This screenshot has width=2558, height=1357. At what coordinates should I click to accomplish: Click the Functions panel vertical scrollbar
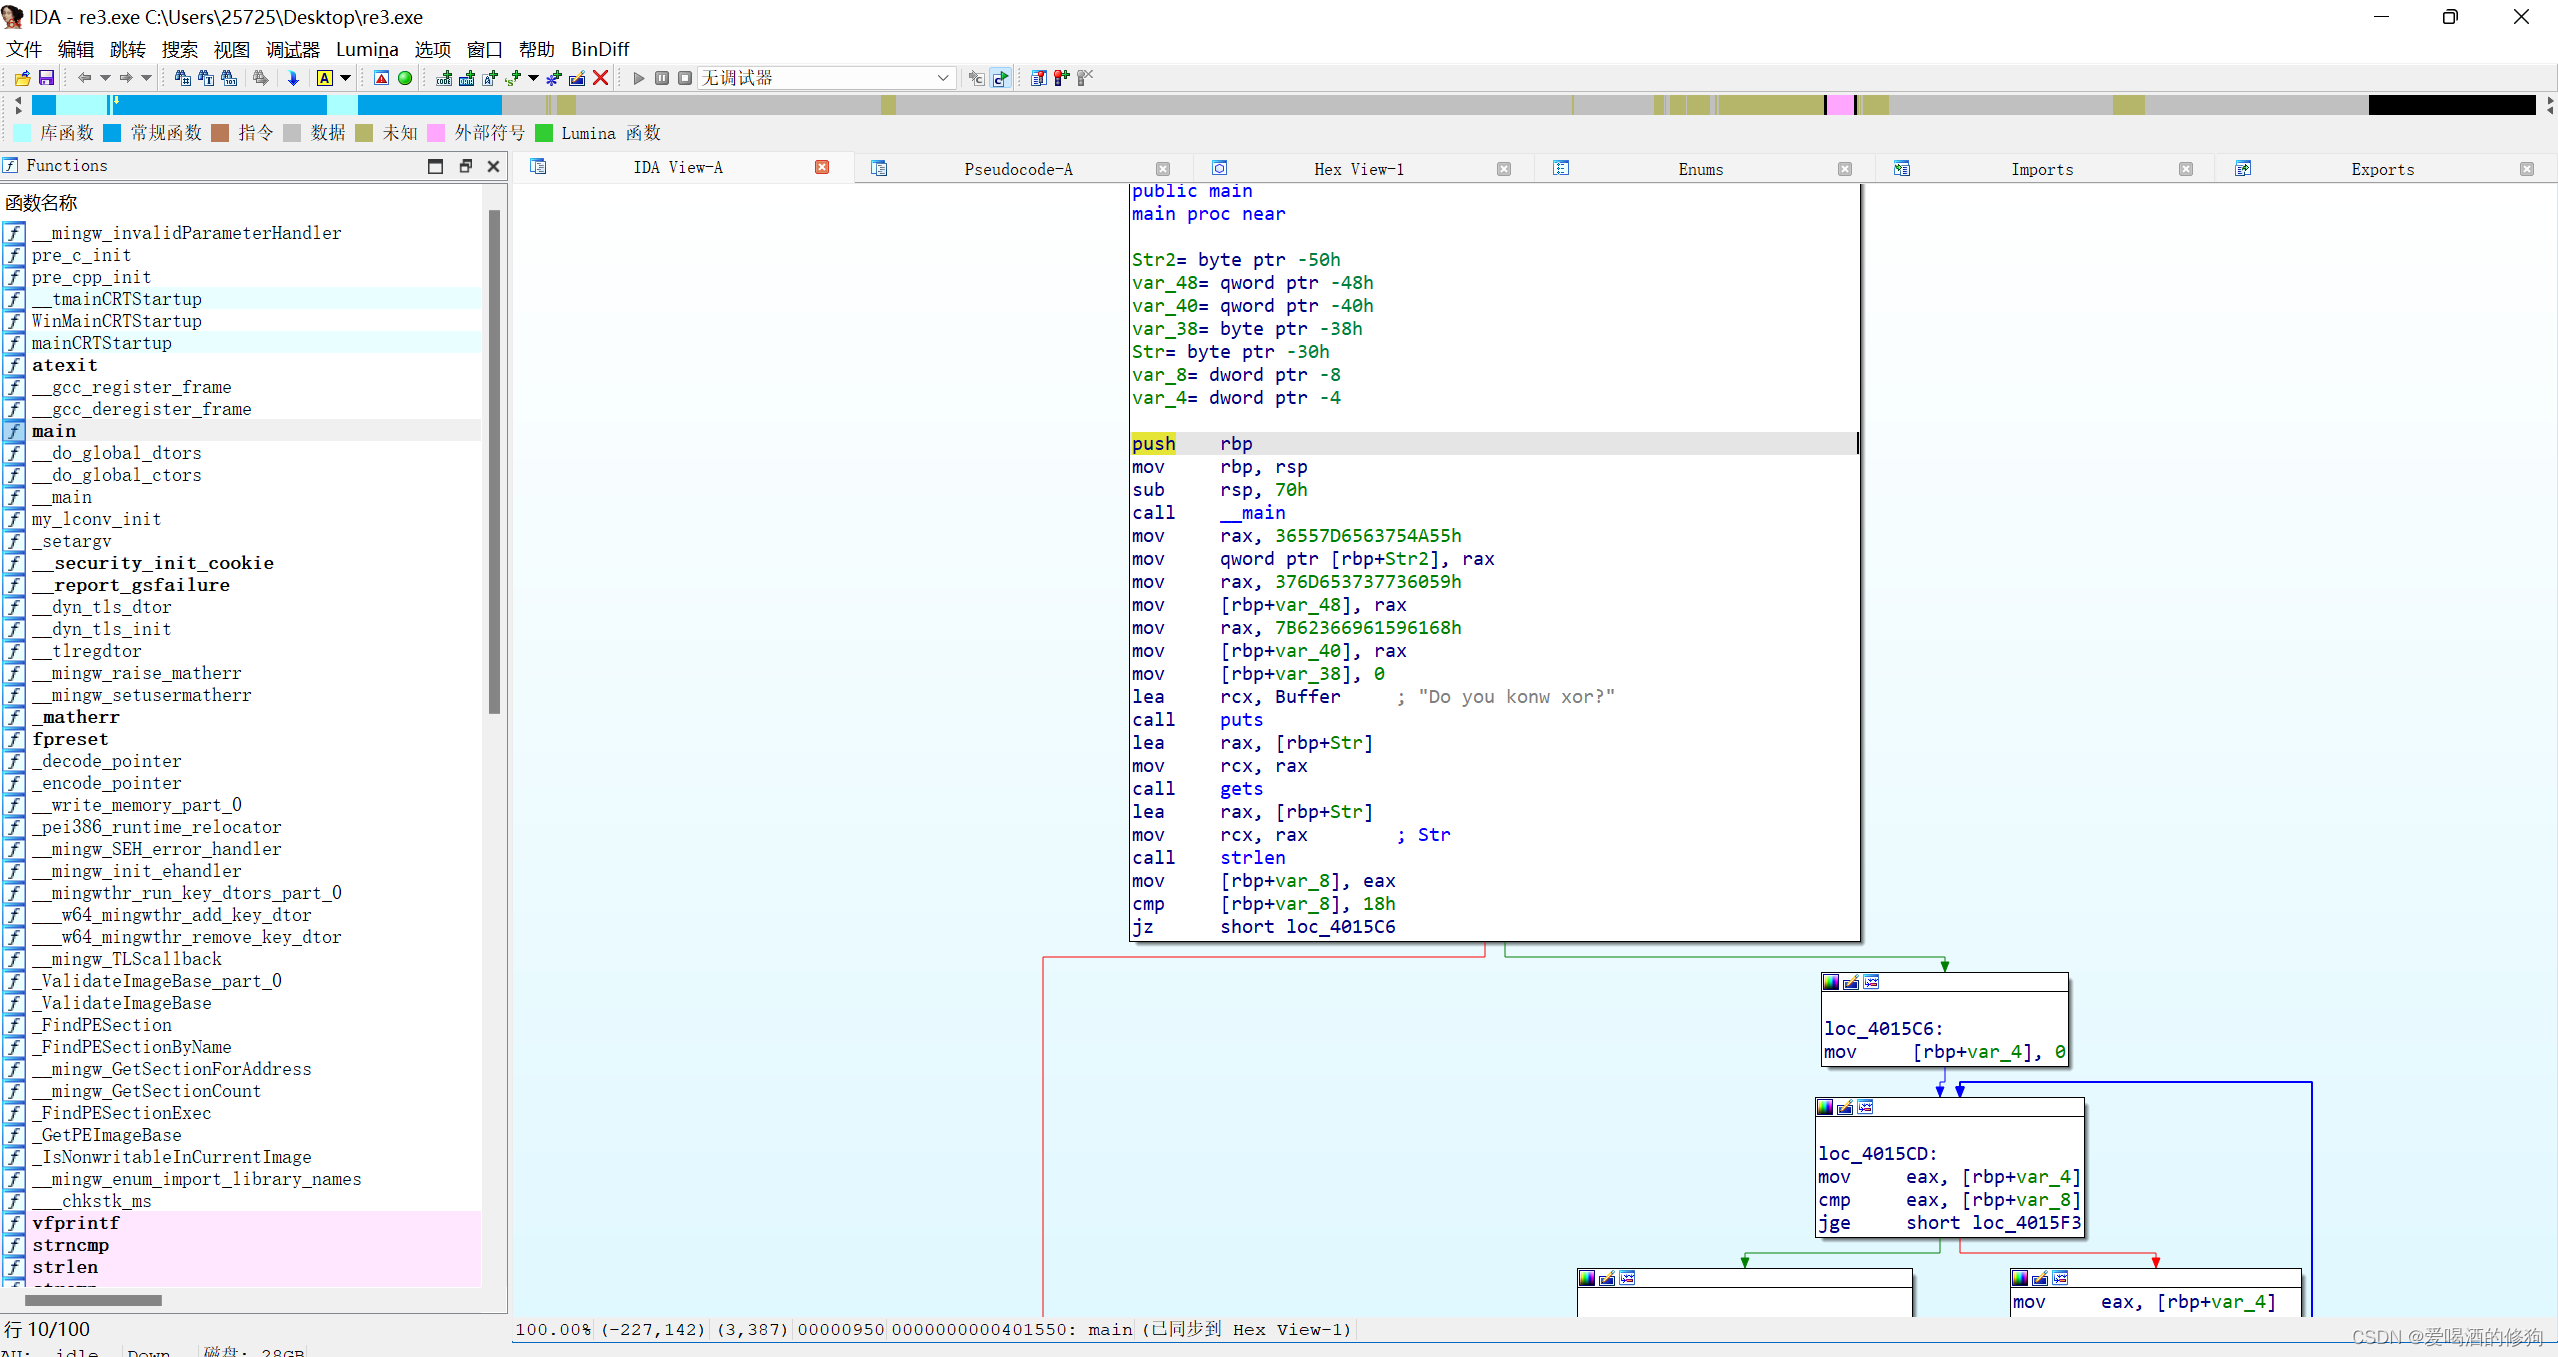pos(493,460)
